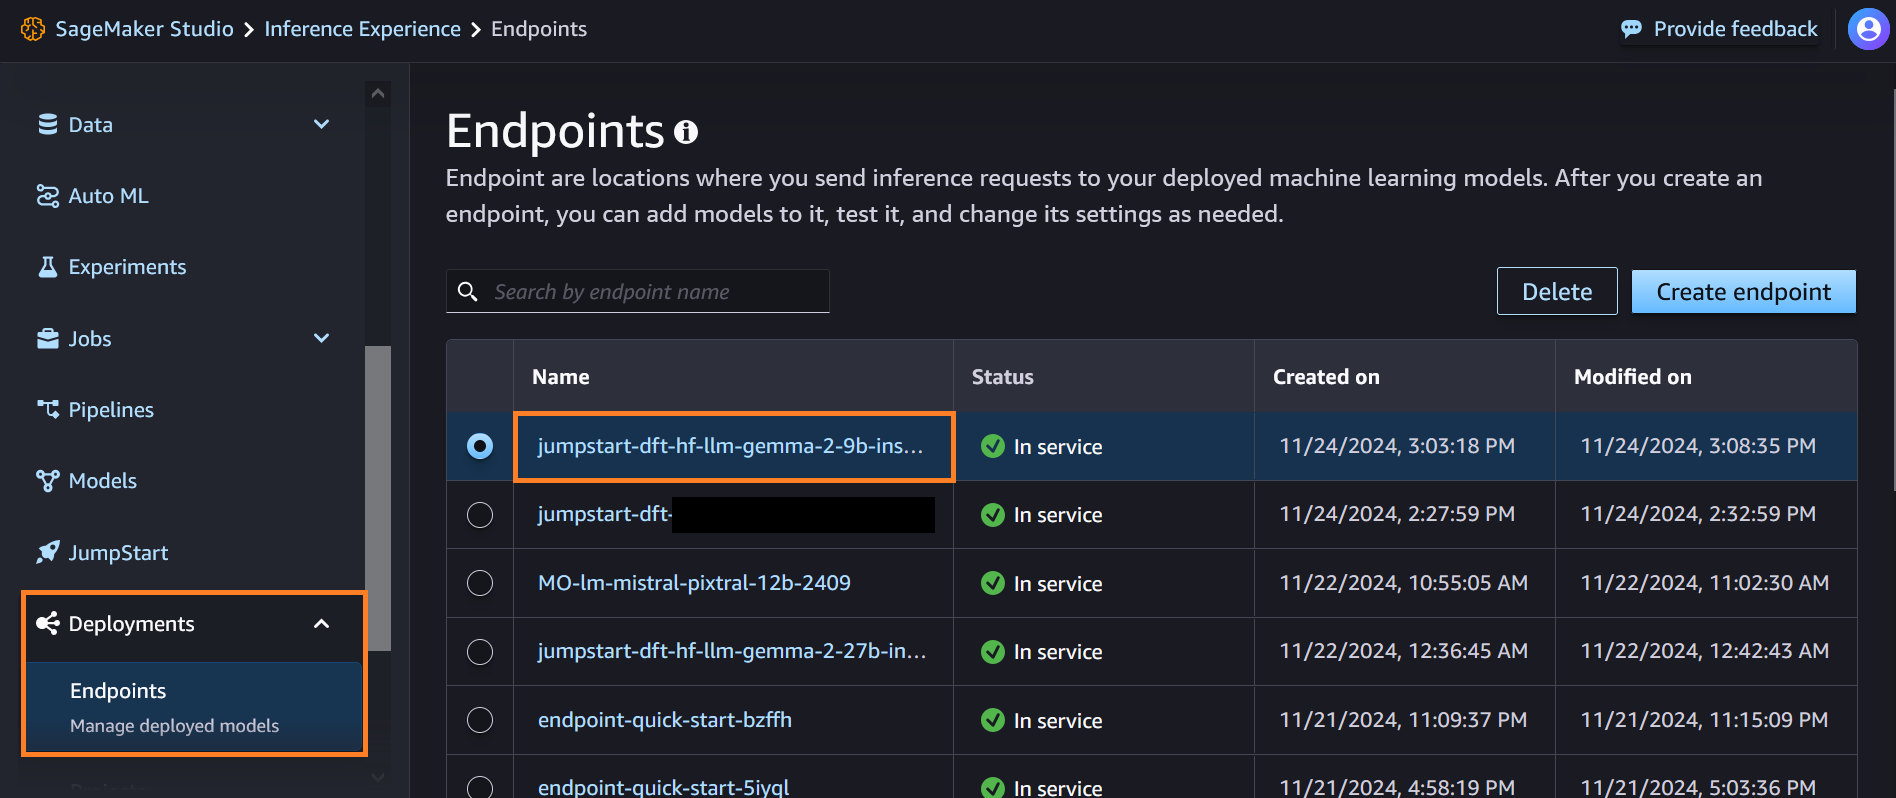The image size is (1896, 798).
Task: Open the user profile avatar
Action: 1868,29
